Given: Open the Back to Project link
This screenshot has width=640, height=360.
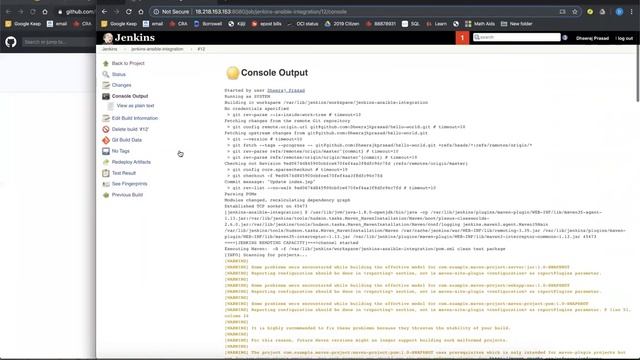Looking at the screenshot, I should point(128,63).
